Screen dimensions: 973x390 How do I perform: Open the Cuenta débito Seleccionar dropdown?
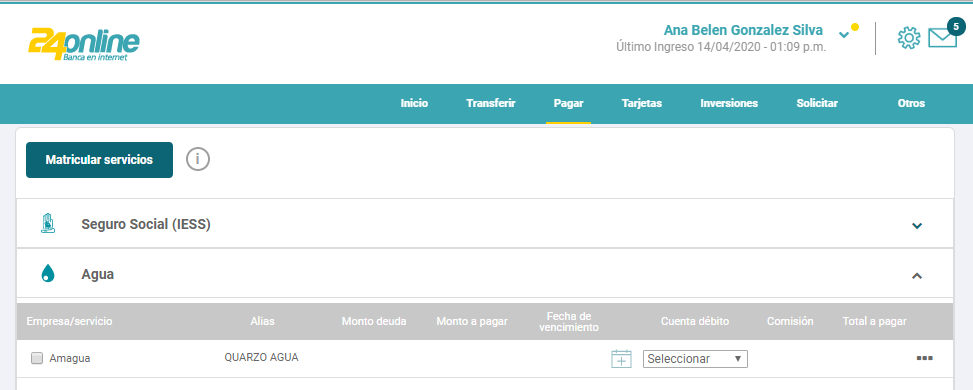[695, 359]
